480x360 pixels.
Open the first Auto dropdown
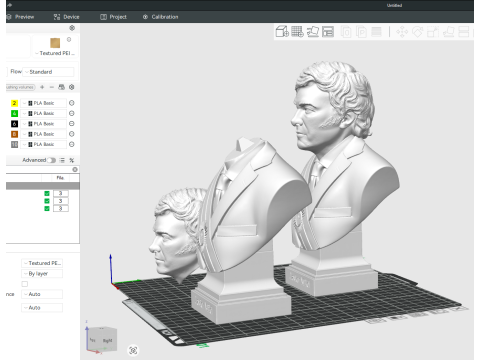[x=42, y=294]
